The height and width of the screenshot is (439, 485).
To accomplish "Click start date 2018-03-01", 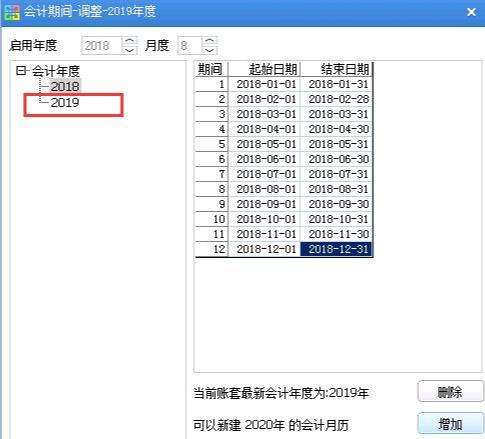I will [264, 114].
